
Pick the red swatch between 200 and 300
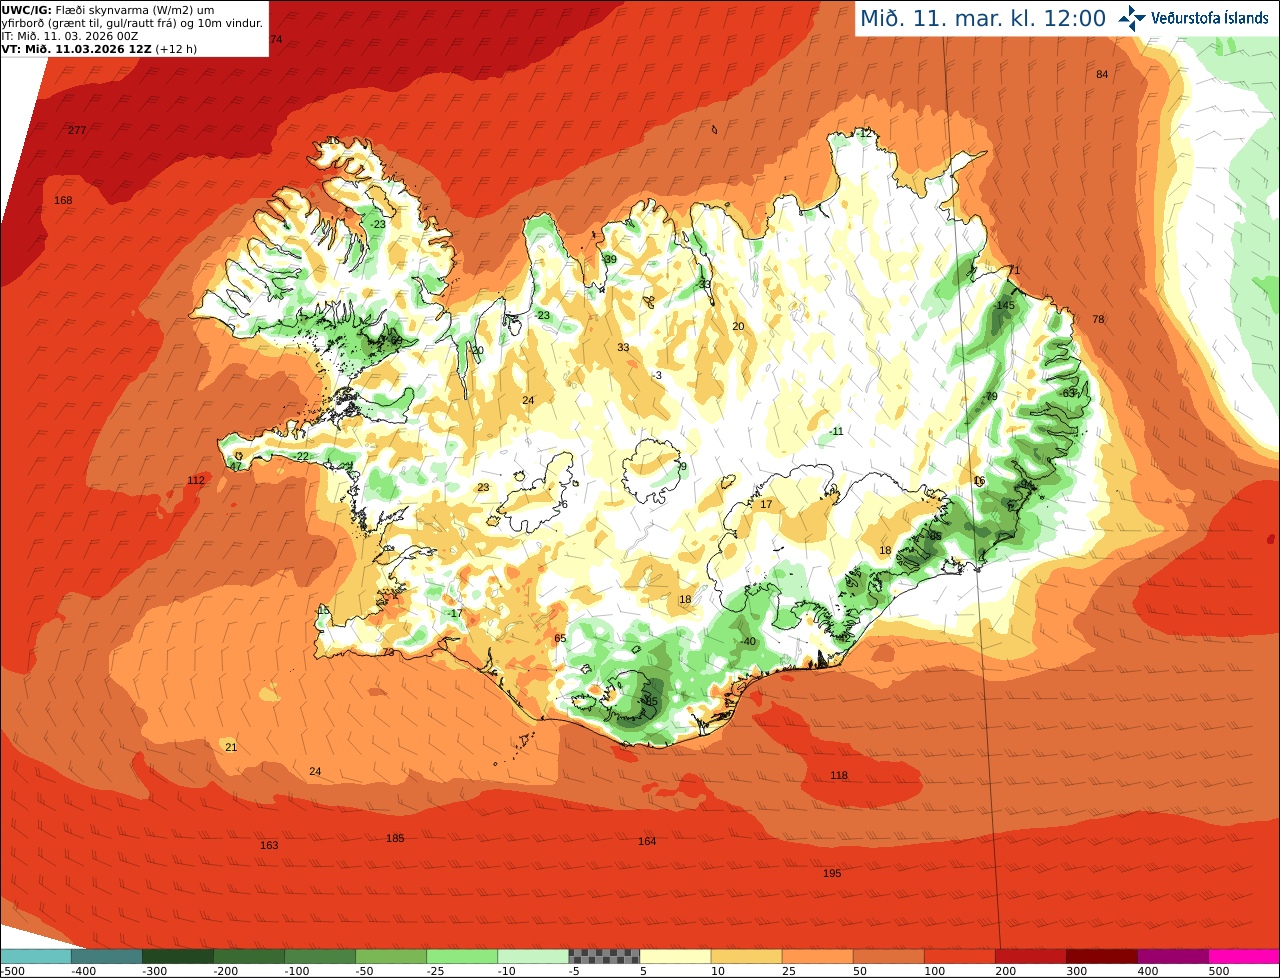1030,956
